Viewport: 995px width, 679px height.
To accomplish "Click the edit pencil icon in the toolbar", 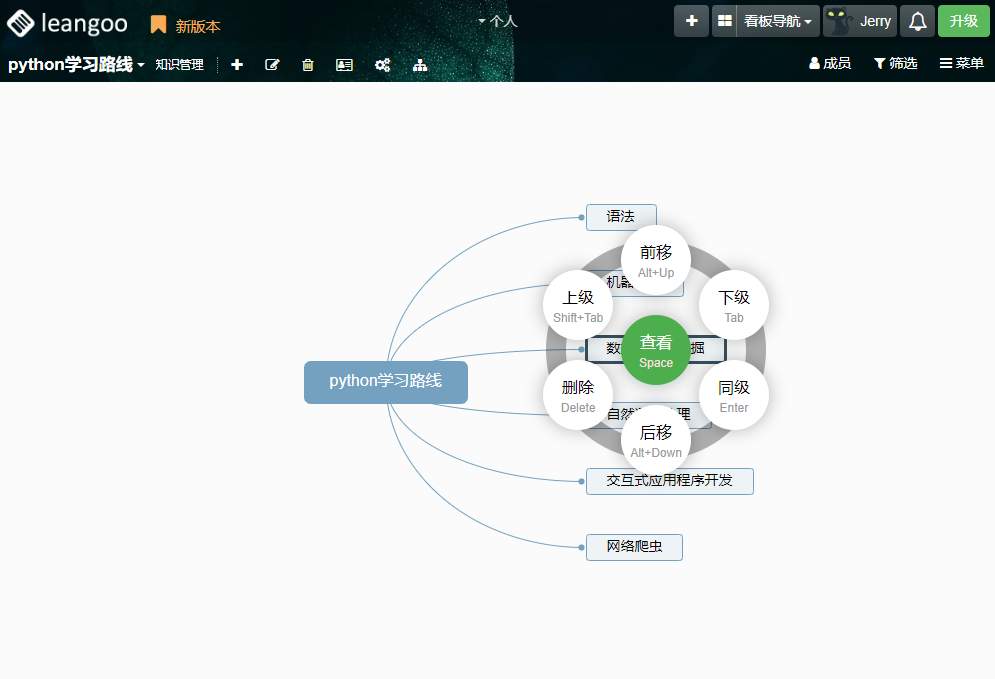I will (x=272, y=65).
